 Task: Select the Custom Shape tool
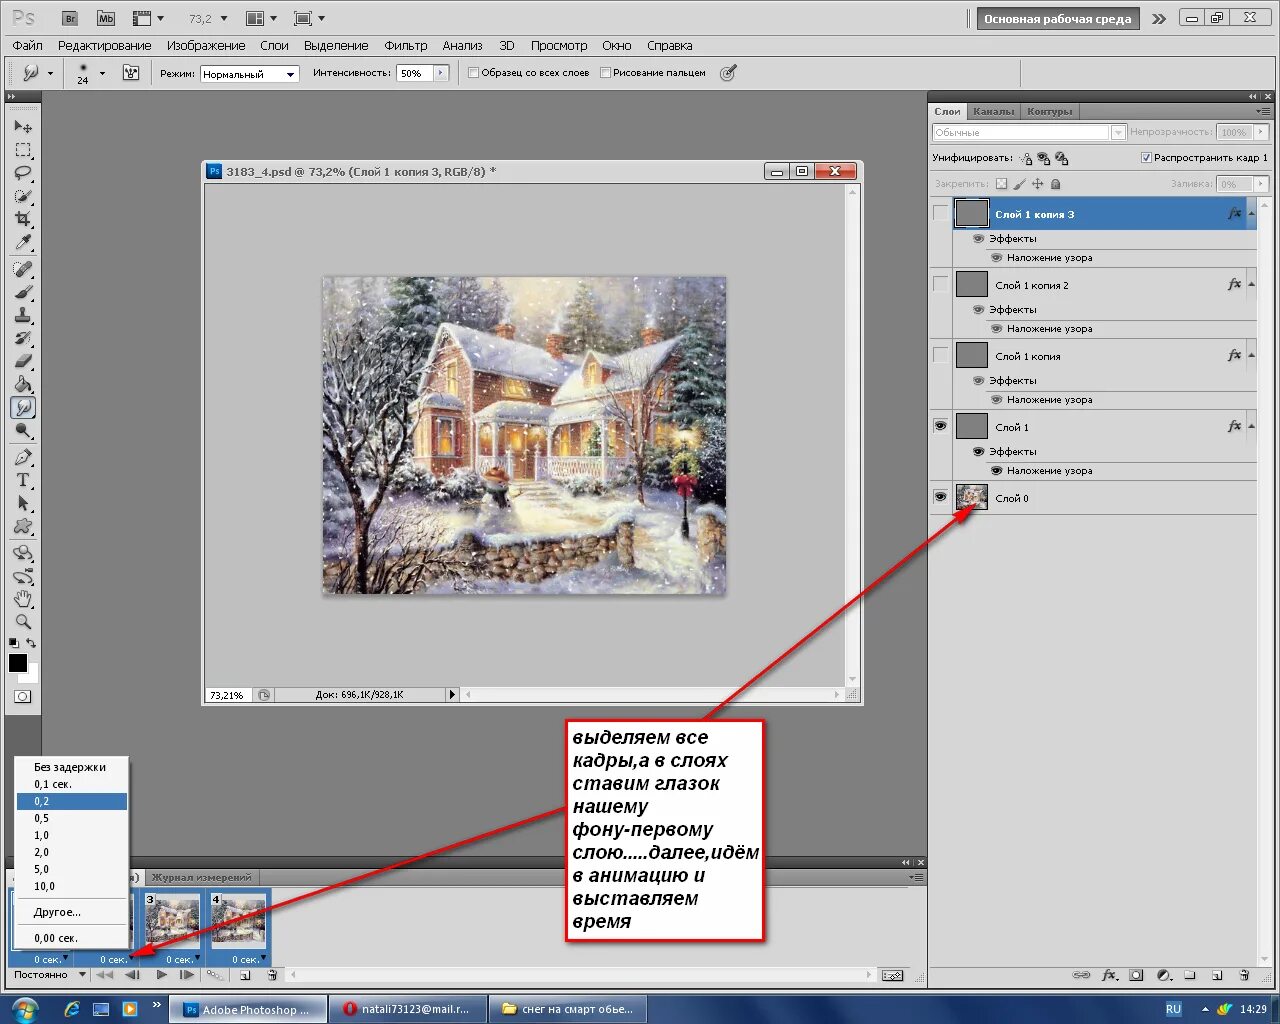(x=23, y=526)
